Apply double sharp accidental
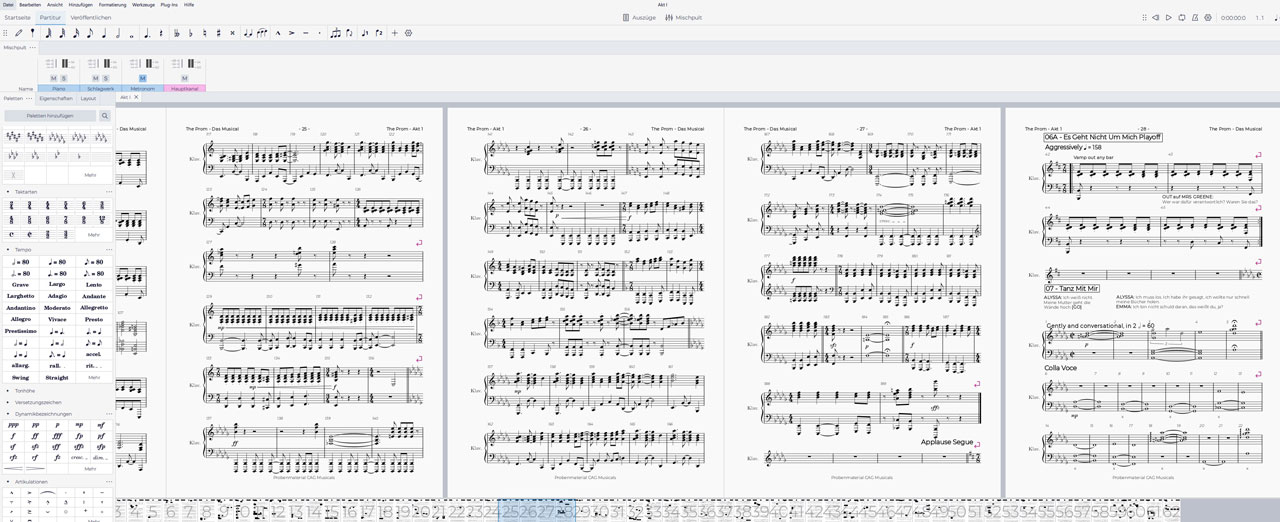The width and height of the screenshot is (1280, 522). (x=232, y=33)
